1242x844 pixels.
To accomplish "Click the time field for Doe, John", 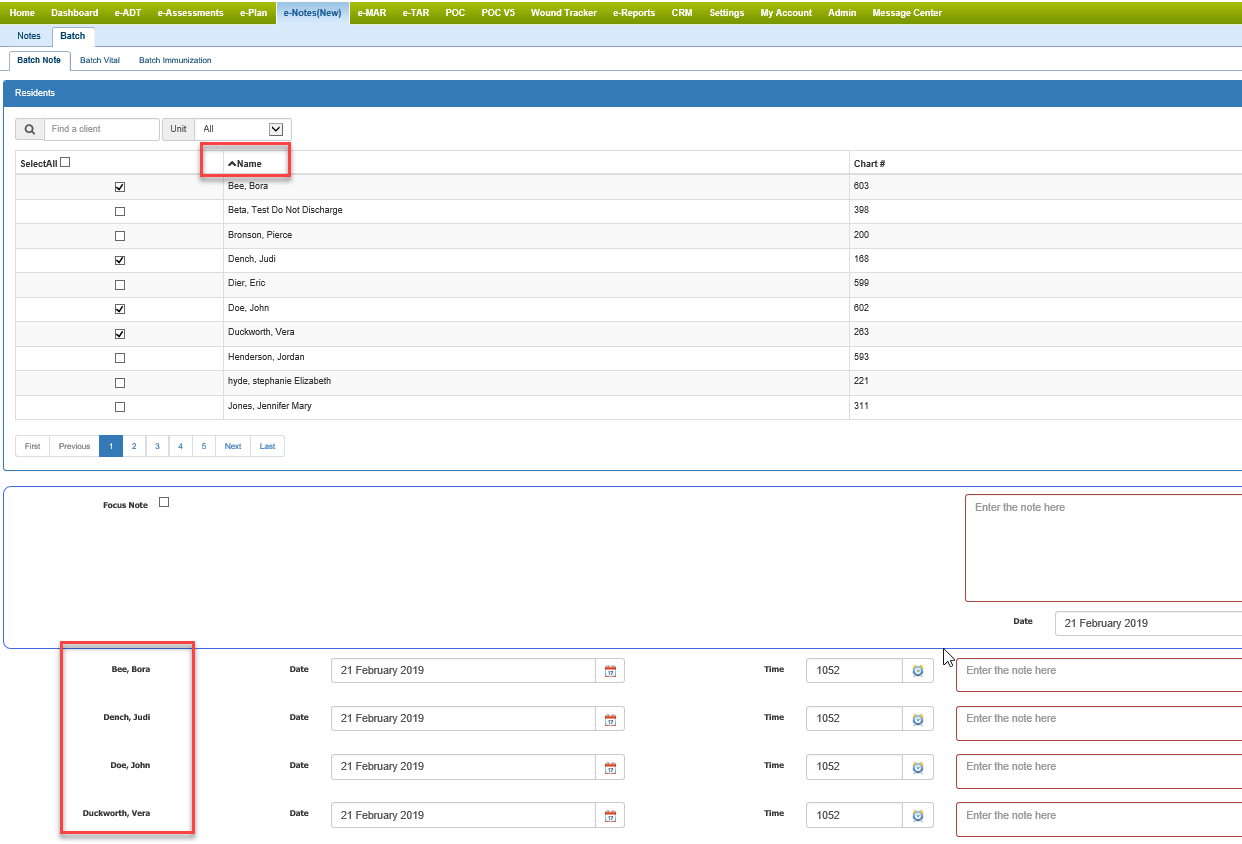I will pyautogui.click(x=855, y=767).
